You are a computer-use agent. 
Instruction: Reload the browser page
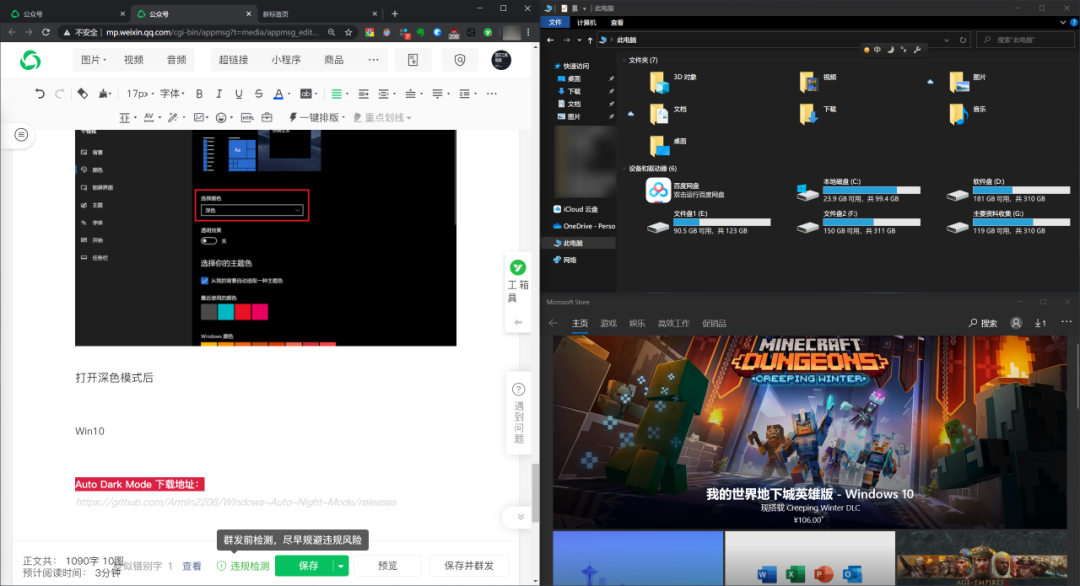[x=45, y=32]
